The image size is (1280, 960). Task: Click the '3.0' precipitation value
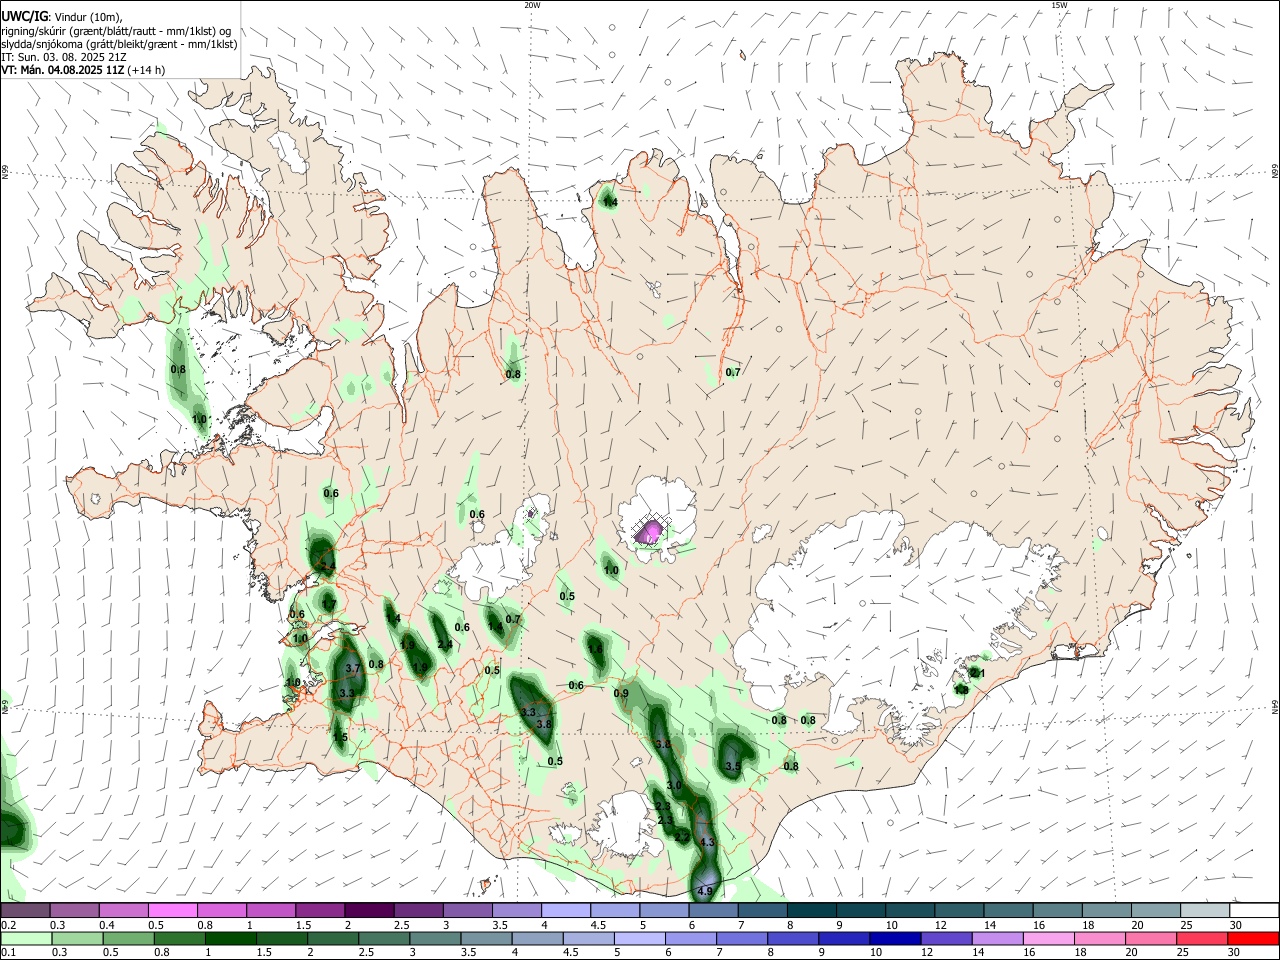(674, 786)
